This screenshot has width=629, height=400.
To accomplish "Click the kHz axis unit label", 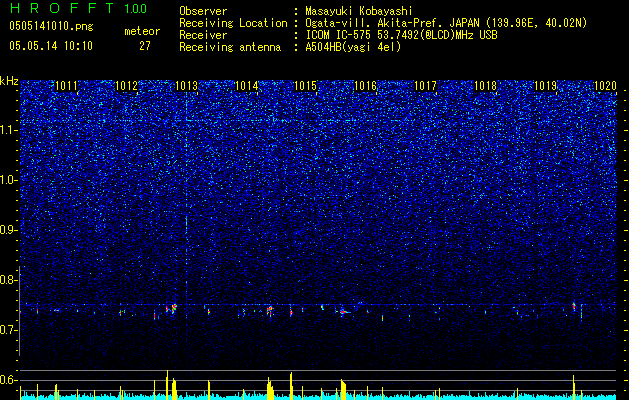I will coord(9,81).
